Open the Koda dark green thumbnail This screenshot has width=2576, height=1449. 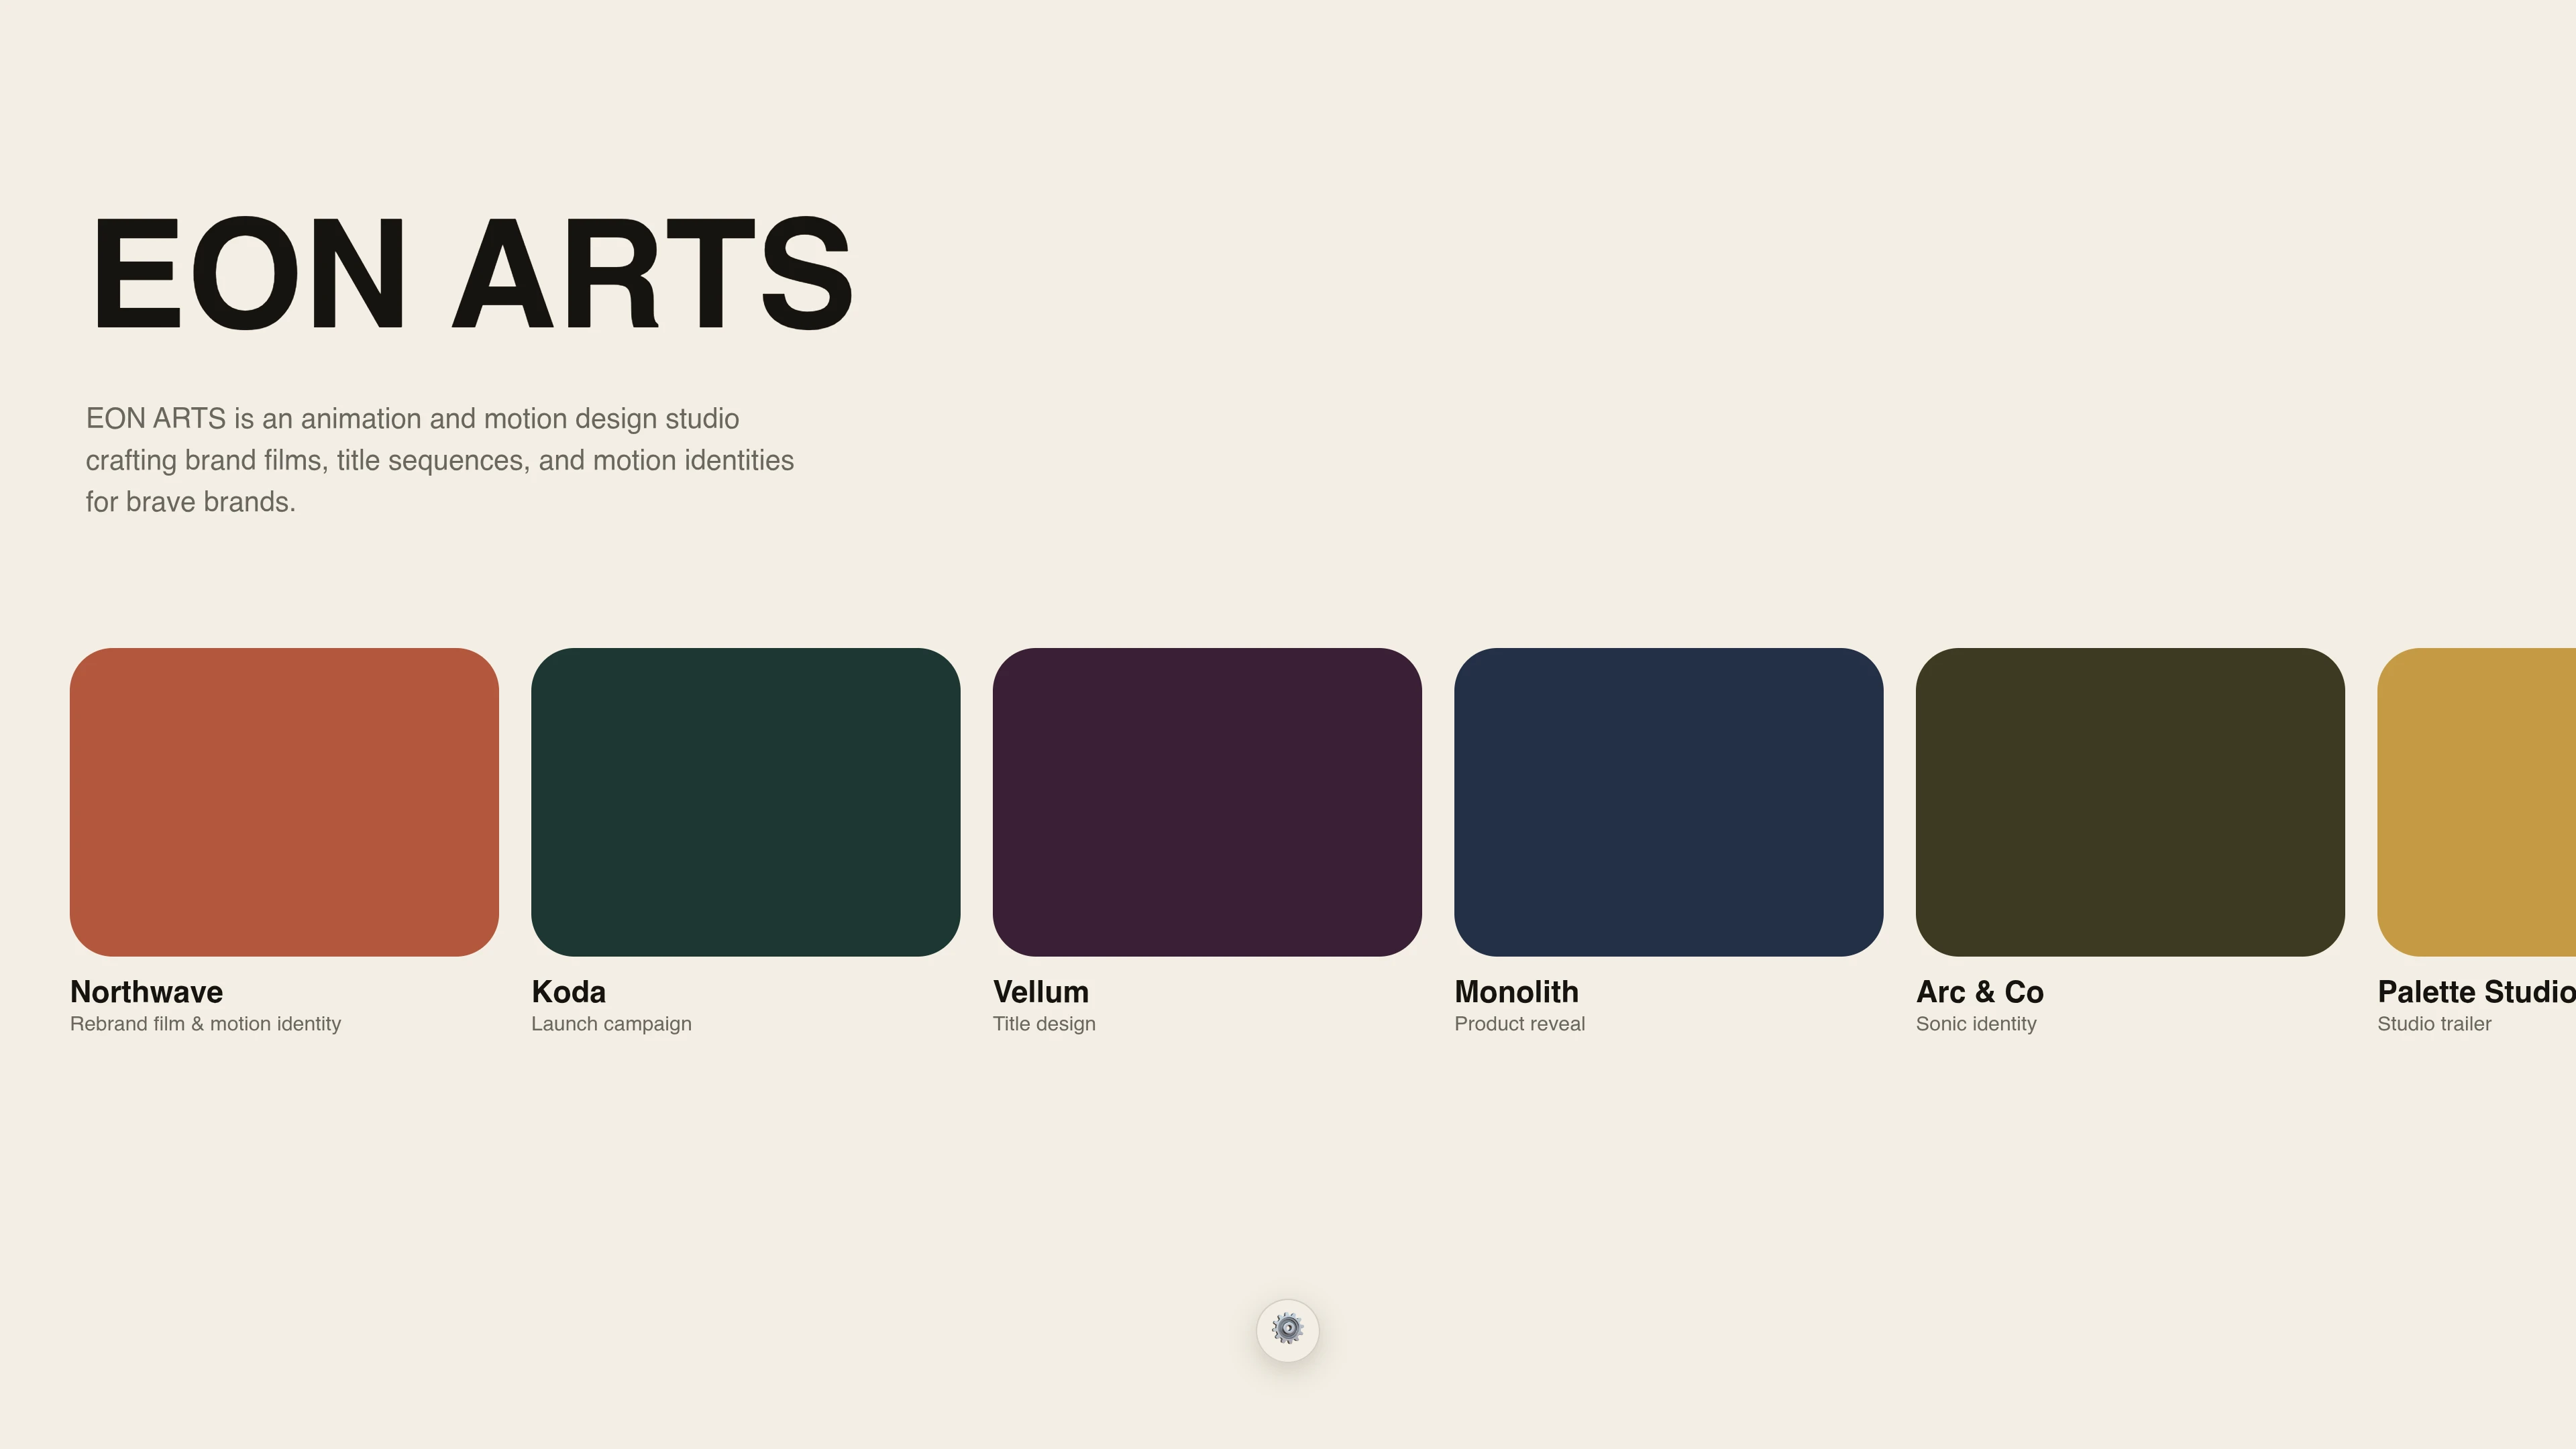(x=746, y=802)
